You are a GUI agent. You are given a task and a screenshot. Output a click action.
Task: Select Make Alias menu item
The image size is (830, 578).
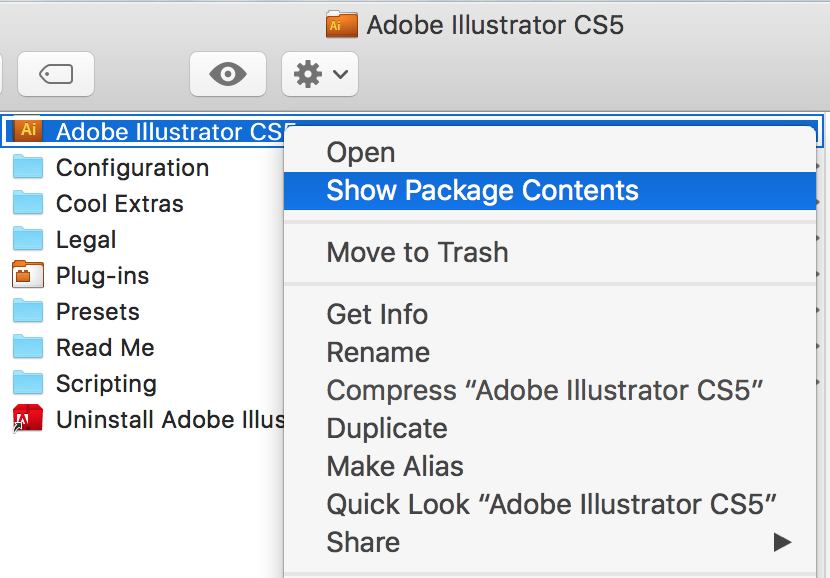pos(549,466)
